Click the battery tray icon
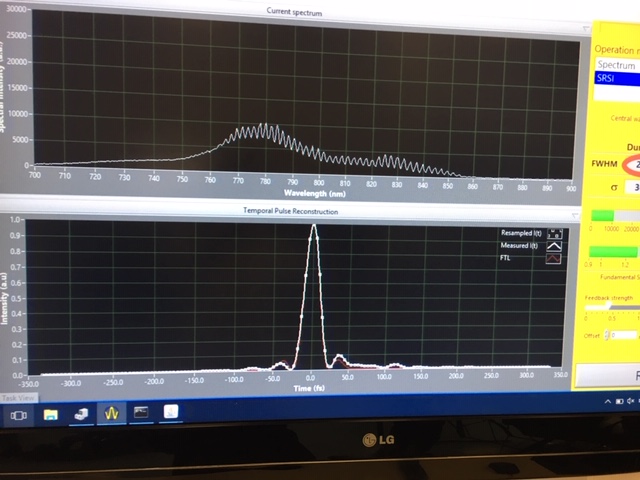 [x=619, y=402]
